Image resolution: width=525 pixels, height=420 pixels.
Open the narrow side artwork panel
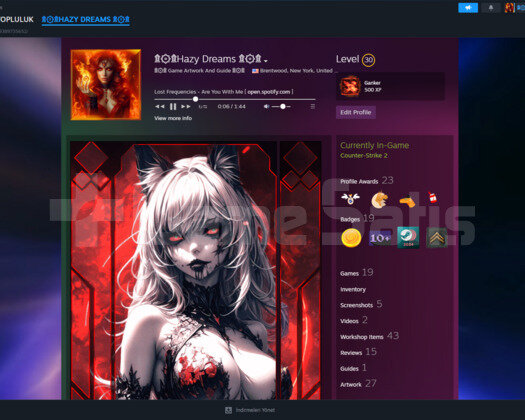pos(300,271)
